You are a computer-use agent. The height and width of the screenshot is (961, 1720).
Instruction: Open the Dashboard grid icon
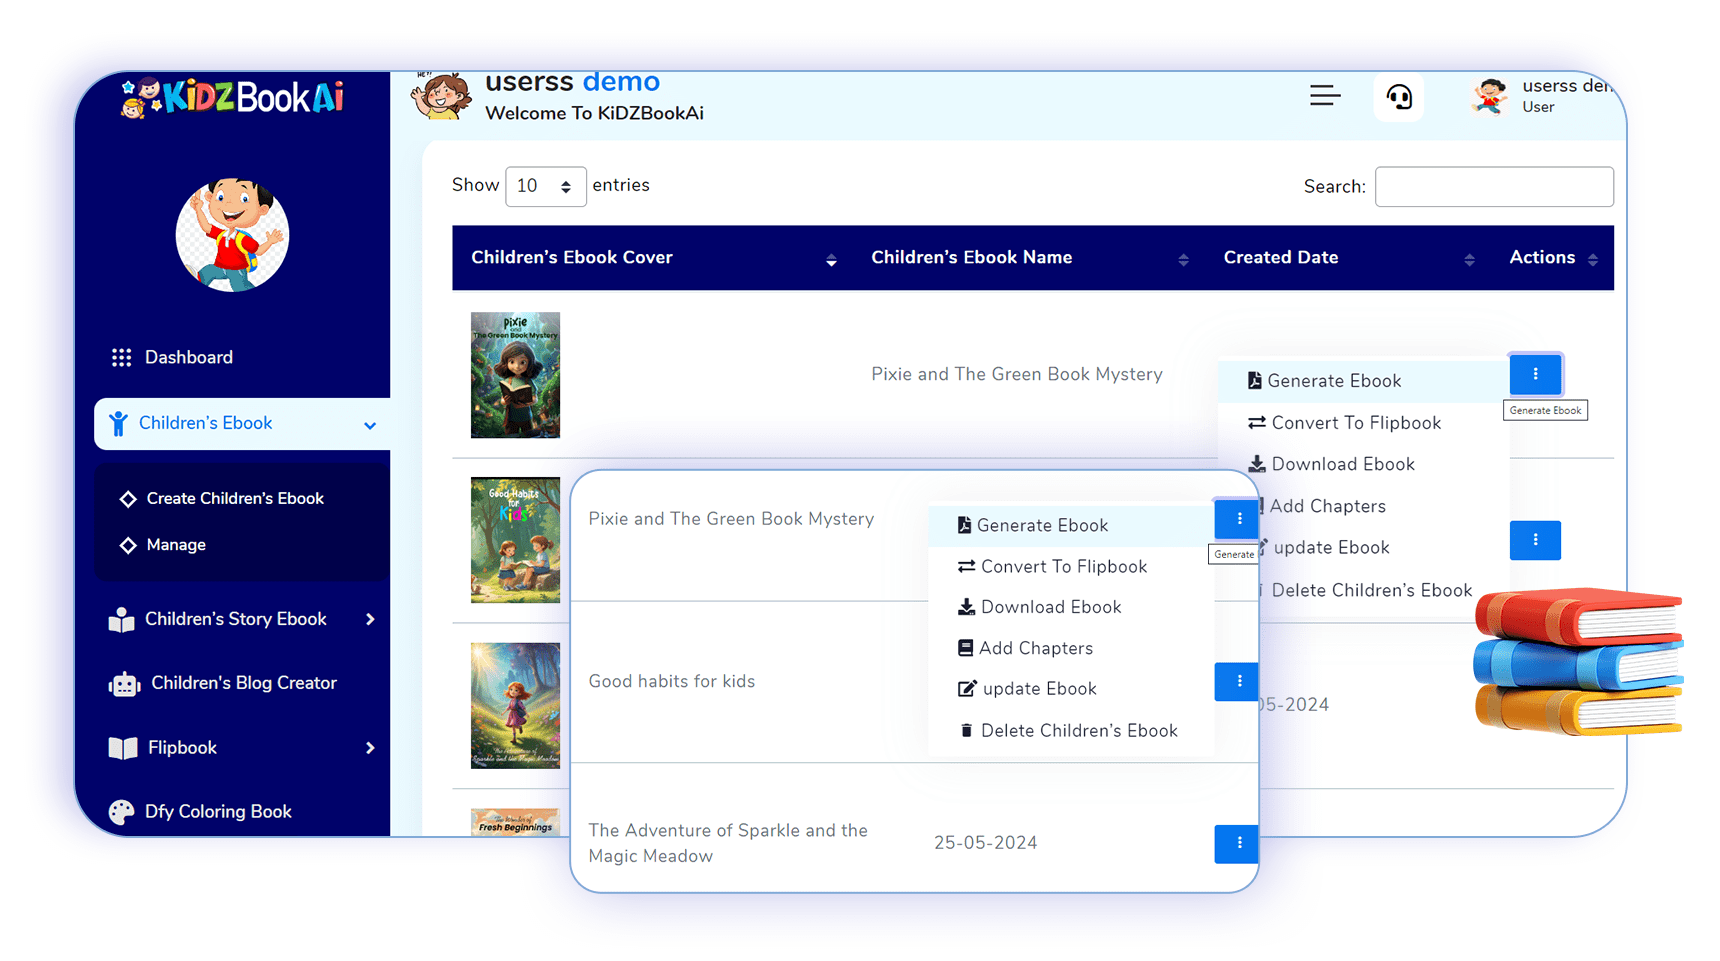[121, 358]
